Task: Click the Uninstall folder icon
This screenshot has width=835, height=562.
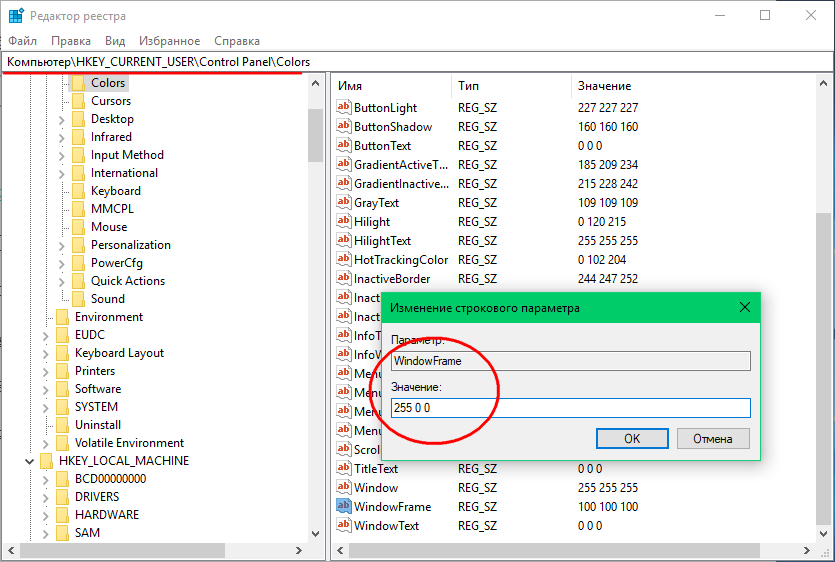Action: (62, 425)
